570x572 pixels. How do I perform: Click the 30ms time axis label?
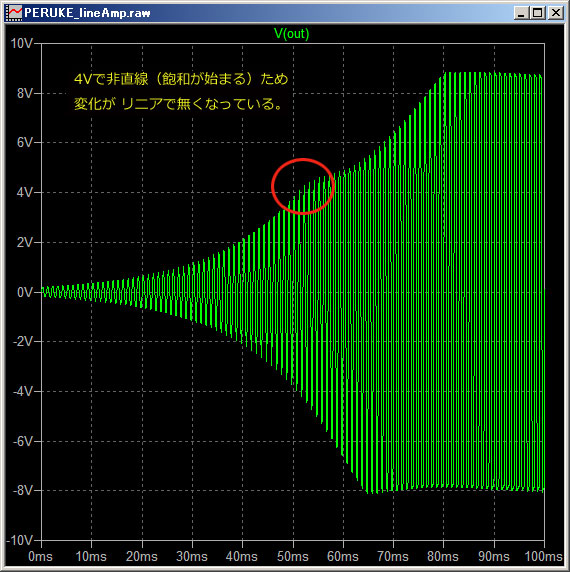[192, 557]
